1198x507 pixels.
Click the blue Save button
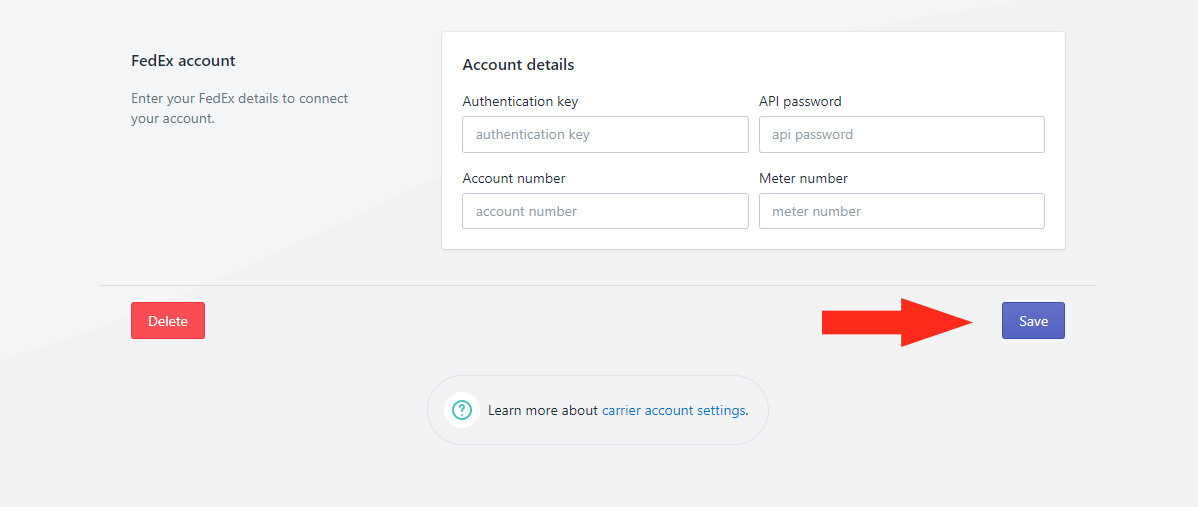pos(1033,321)
